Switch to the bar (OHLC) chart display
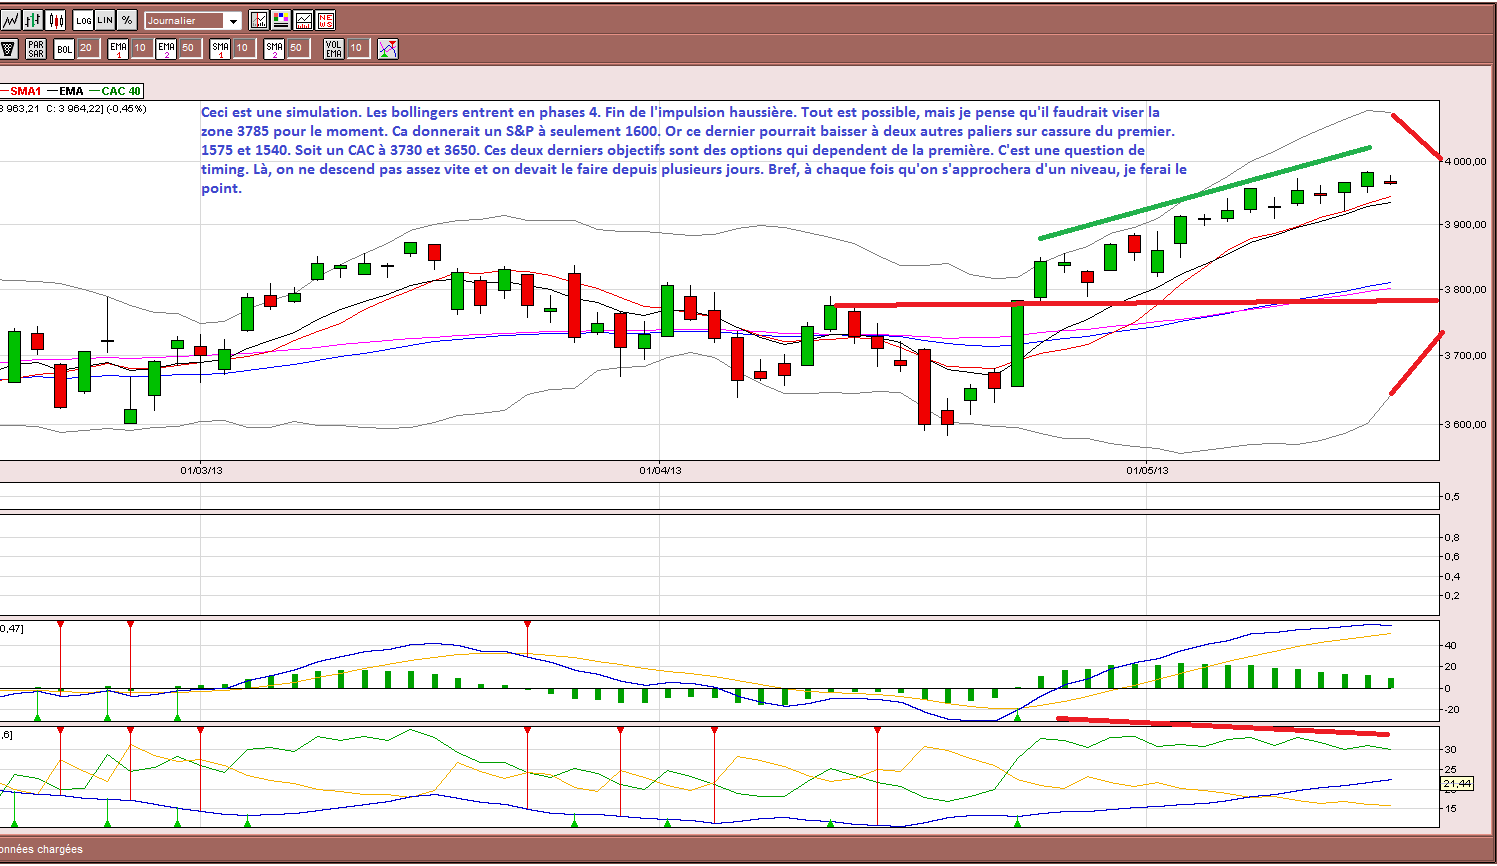The height and width of the screenshot is (866, 1497). point(33,20)
